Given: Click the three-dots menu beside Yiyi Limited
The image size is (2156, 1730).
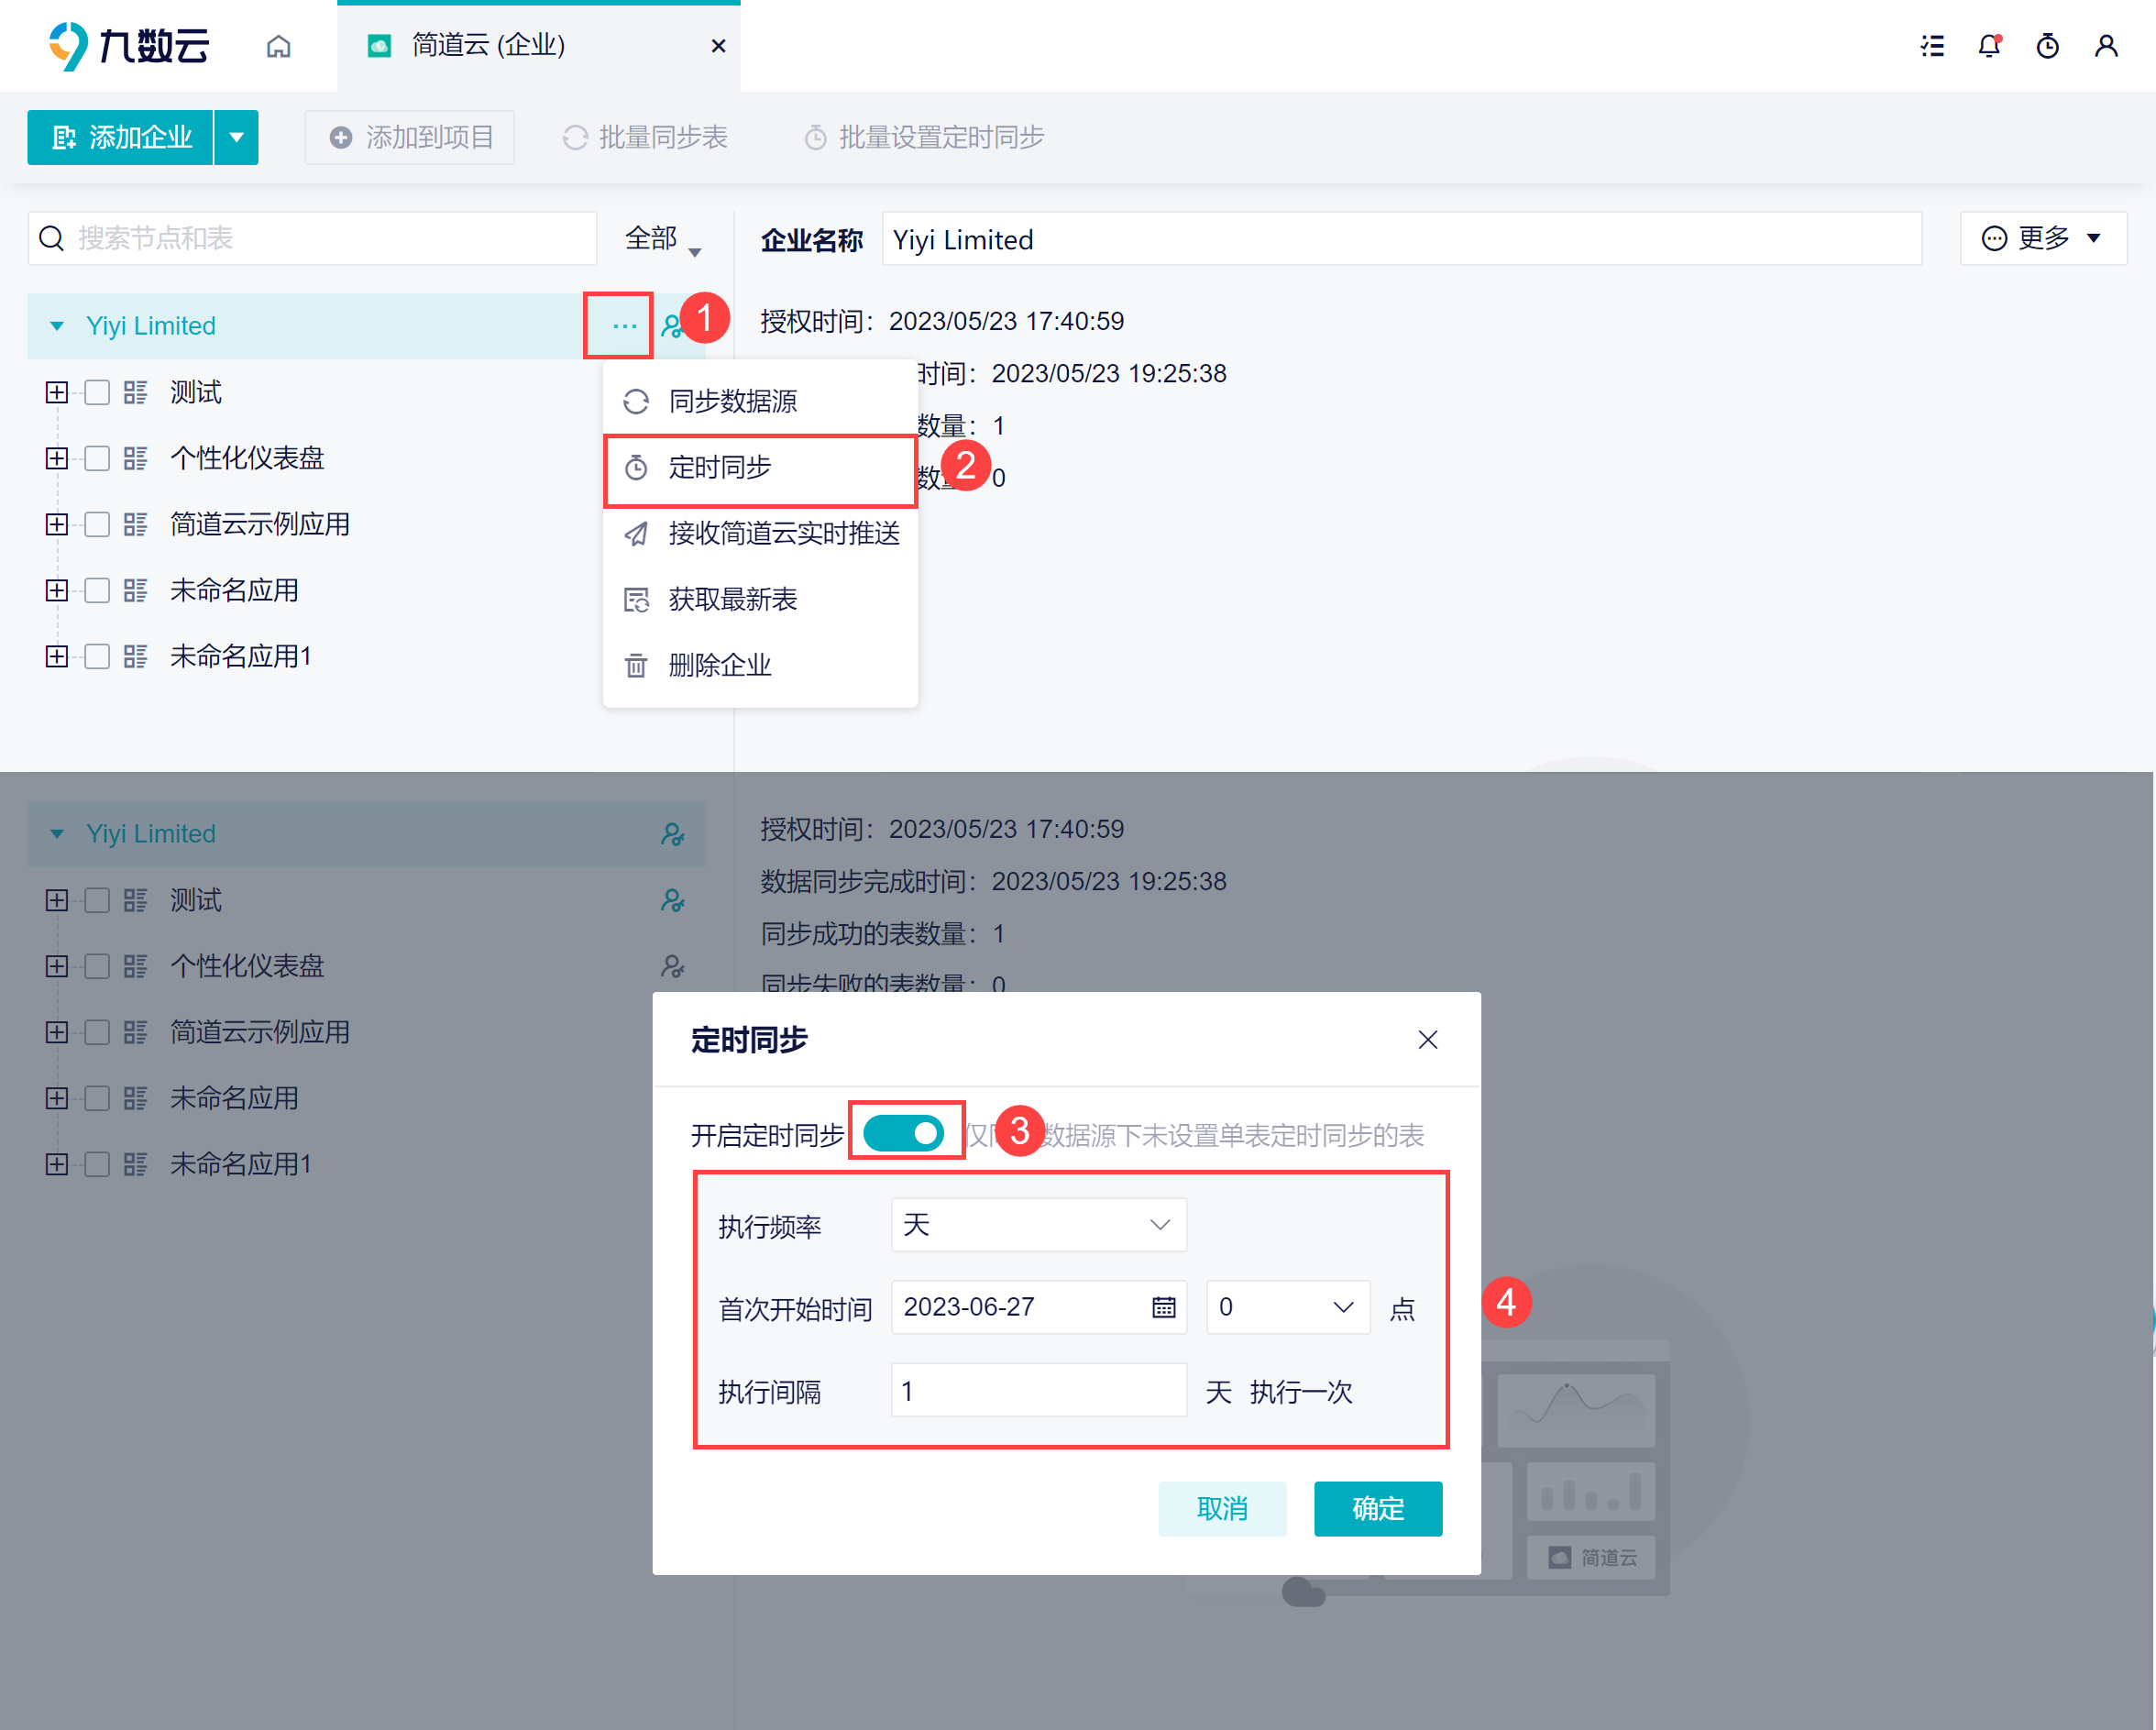Looking at the screenshot, I should pos(624,326).
